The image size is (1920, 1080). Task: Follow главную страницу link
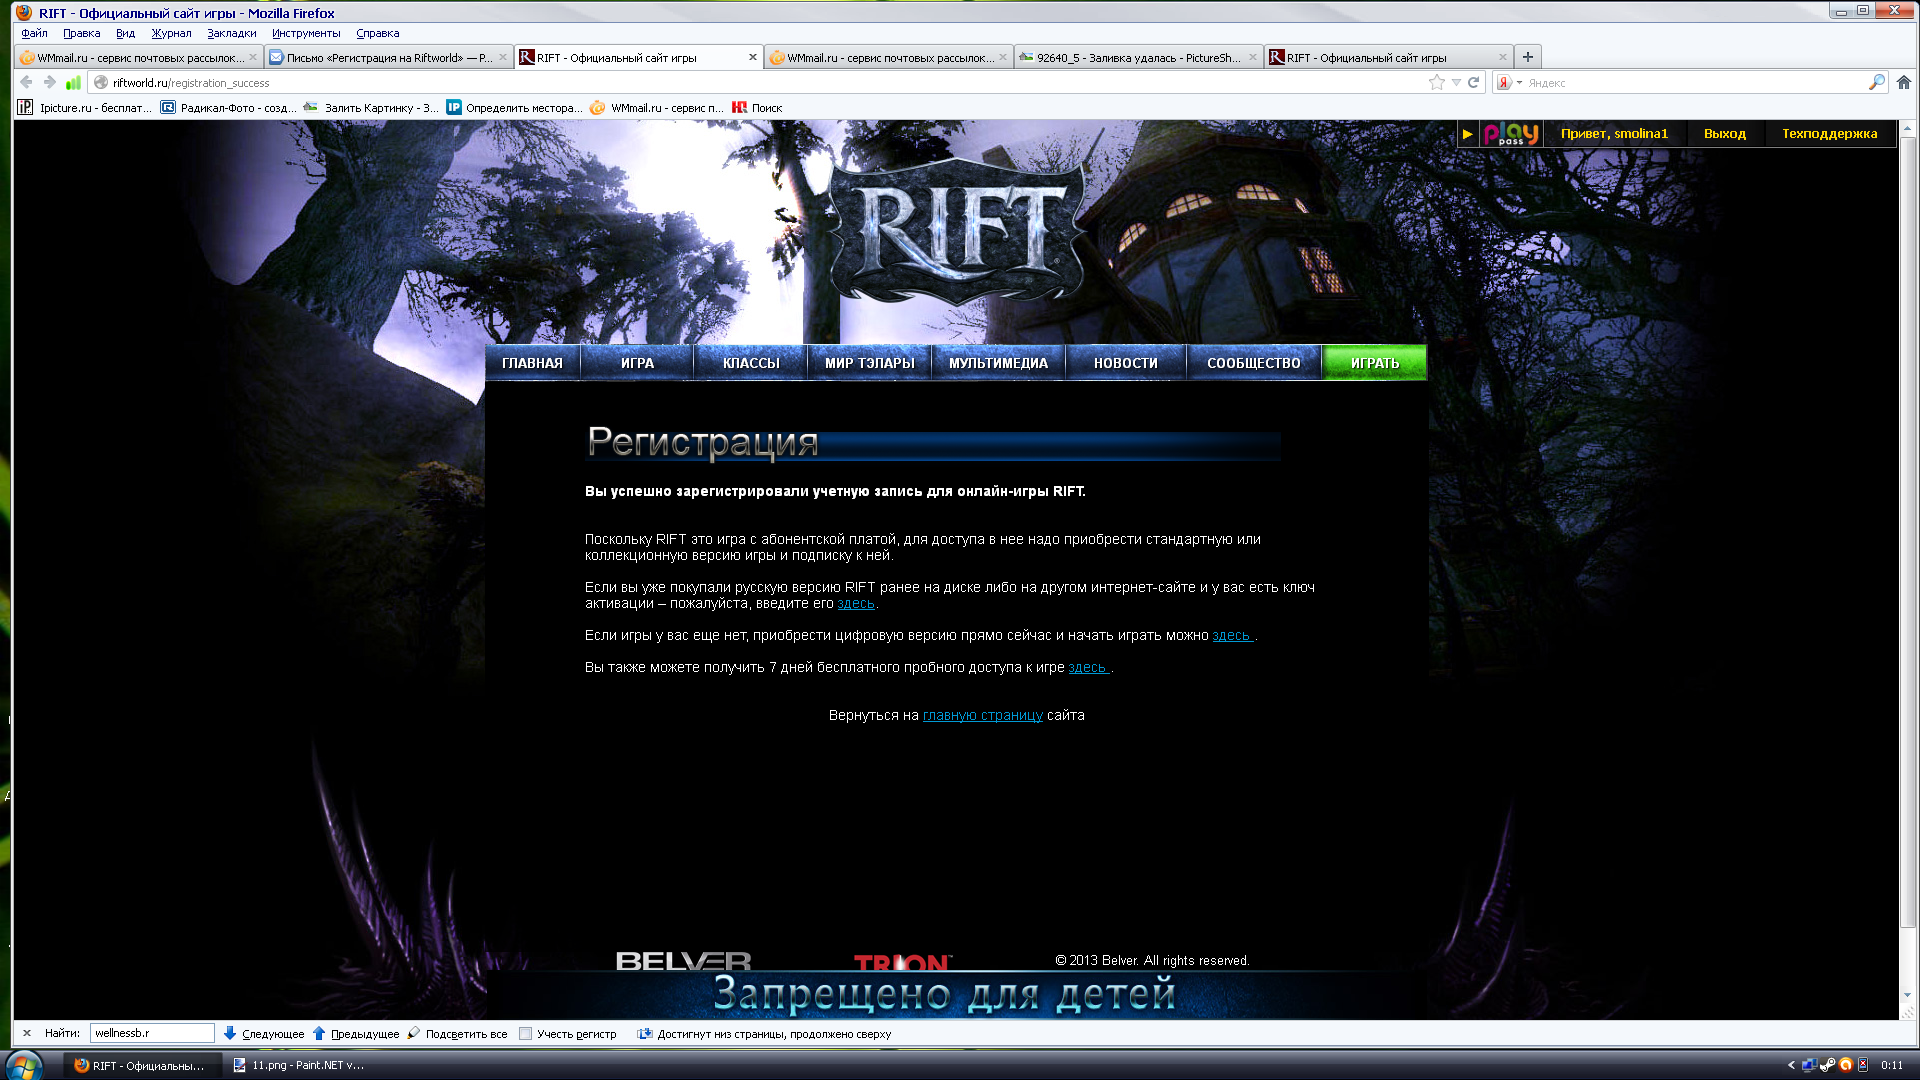(982, 715)
